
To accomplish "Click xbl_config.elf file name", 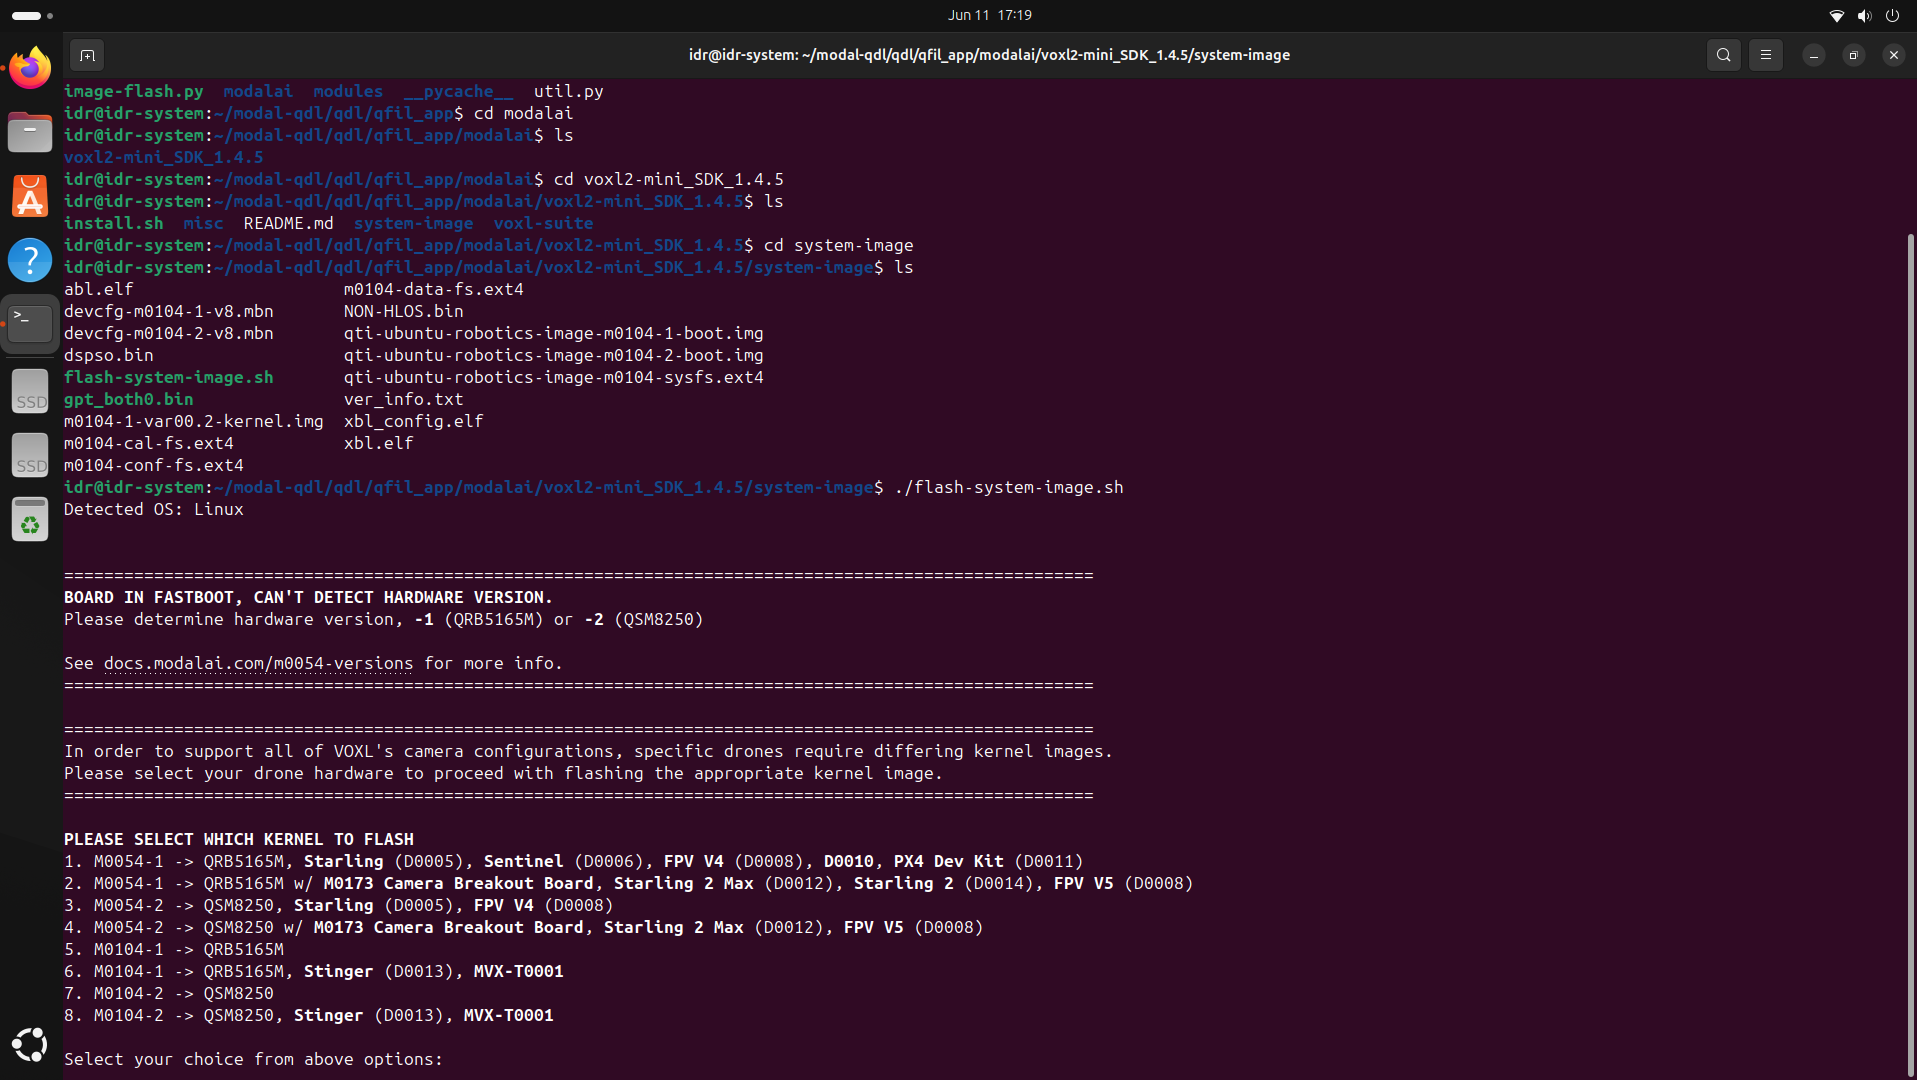I will tap(413, 421).
